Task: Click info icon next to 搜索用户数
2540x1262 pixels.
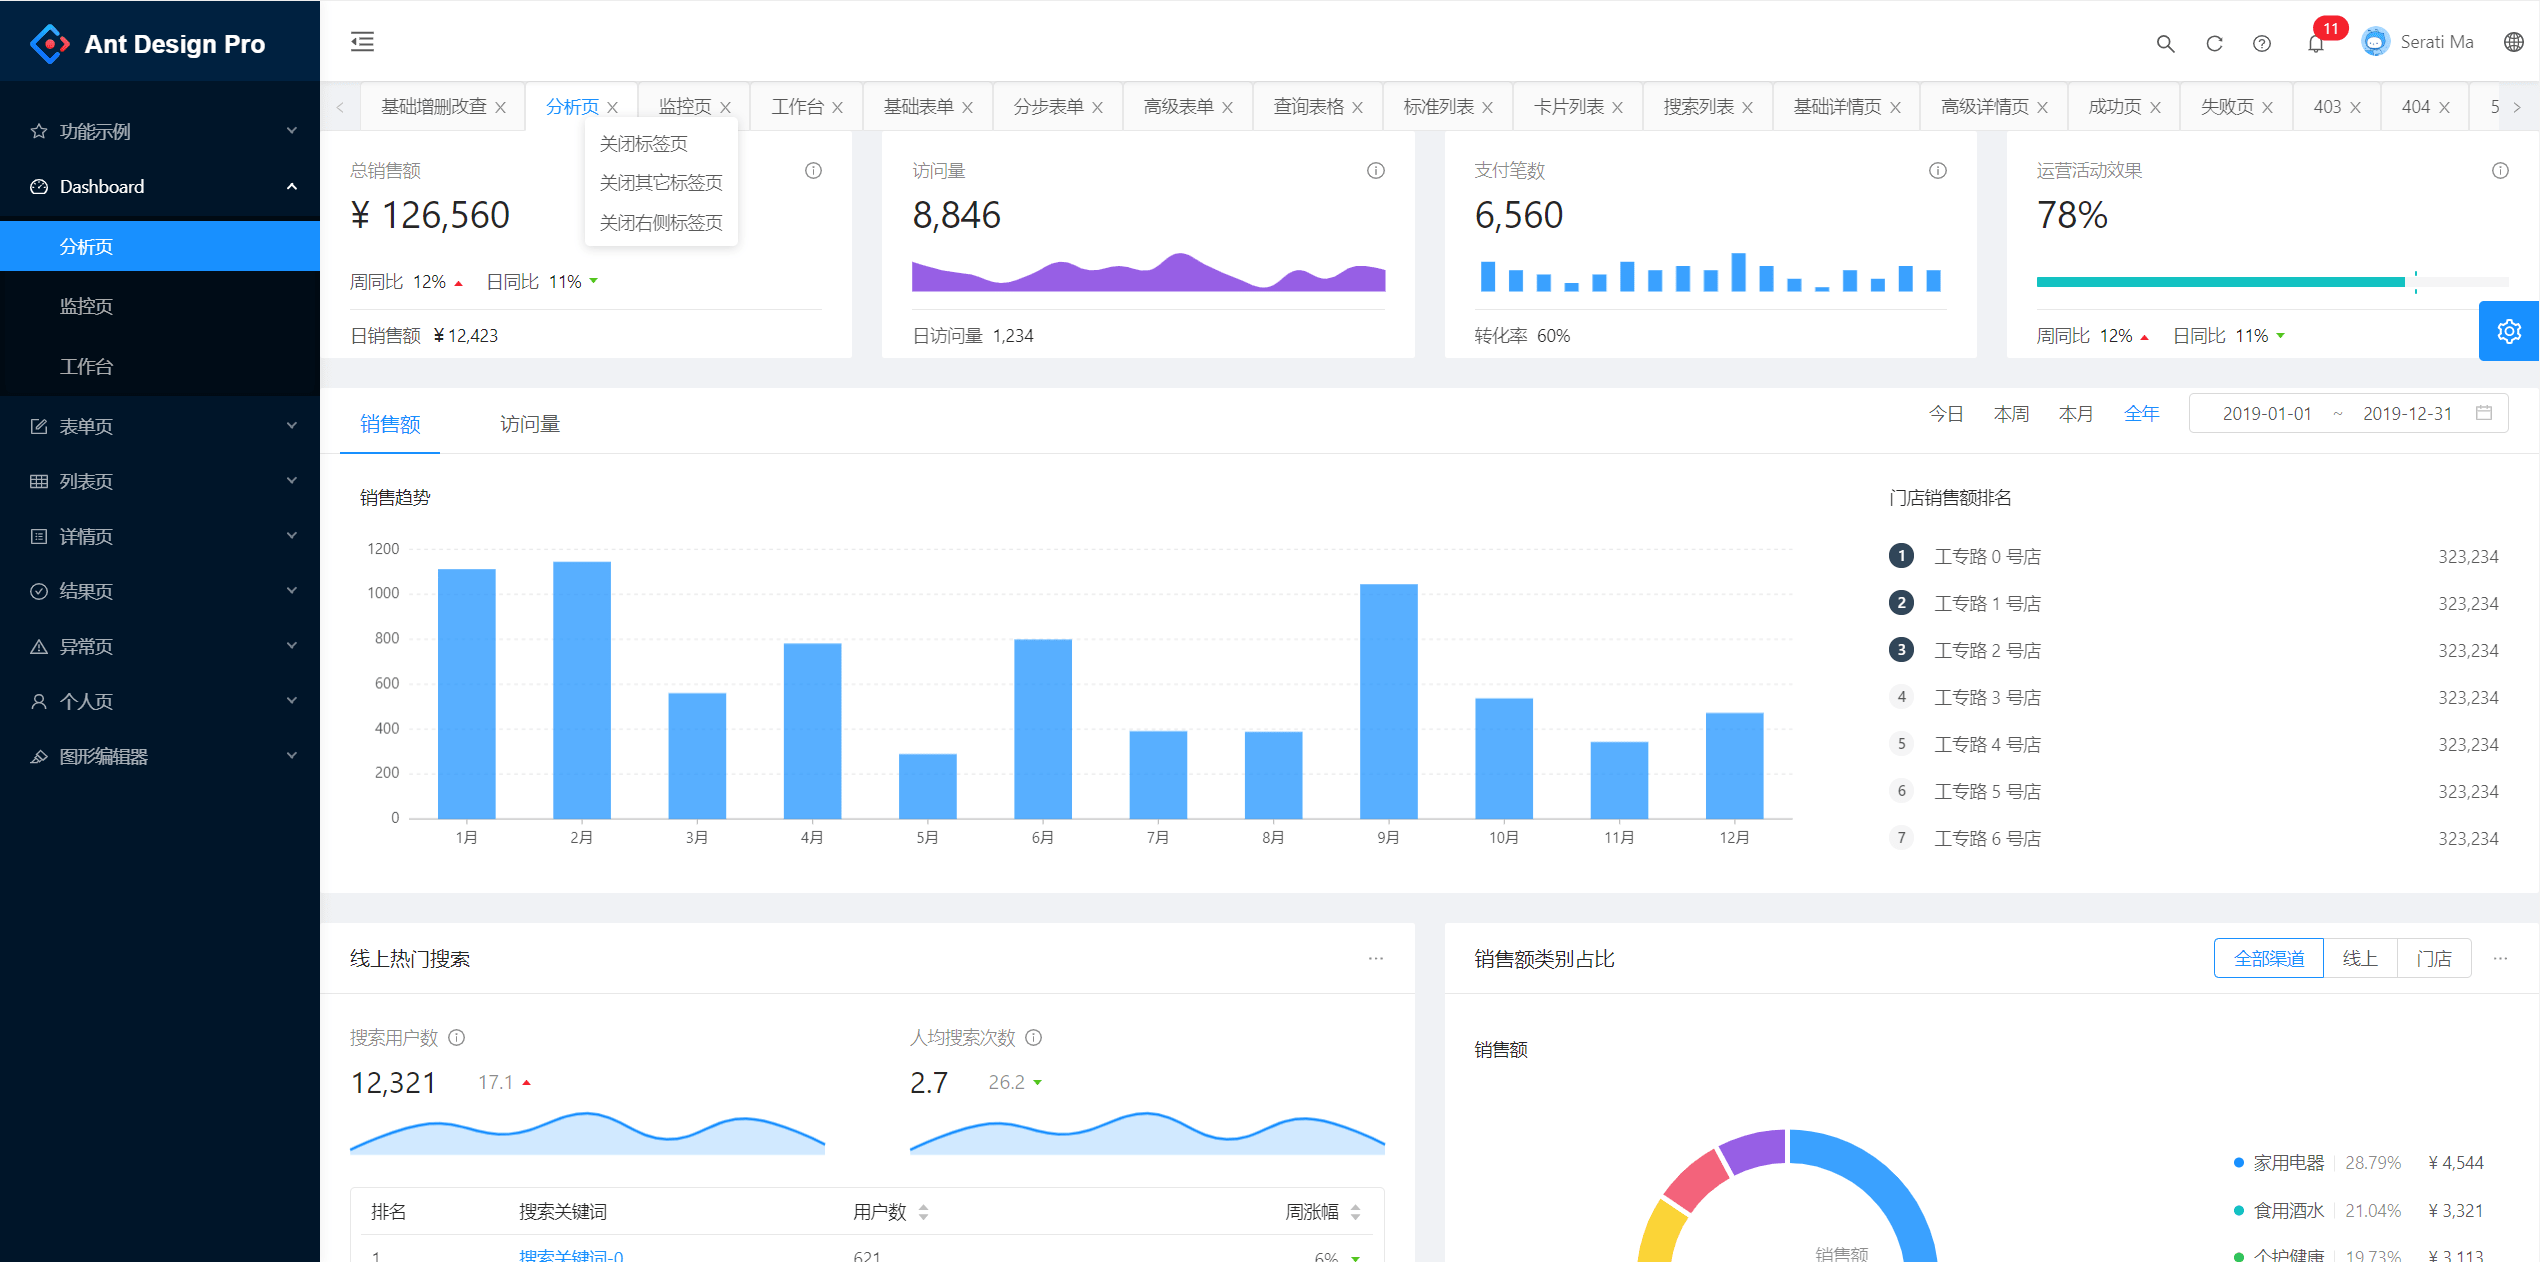Action: pyautogui.click(x=457, y=1038)
